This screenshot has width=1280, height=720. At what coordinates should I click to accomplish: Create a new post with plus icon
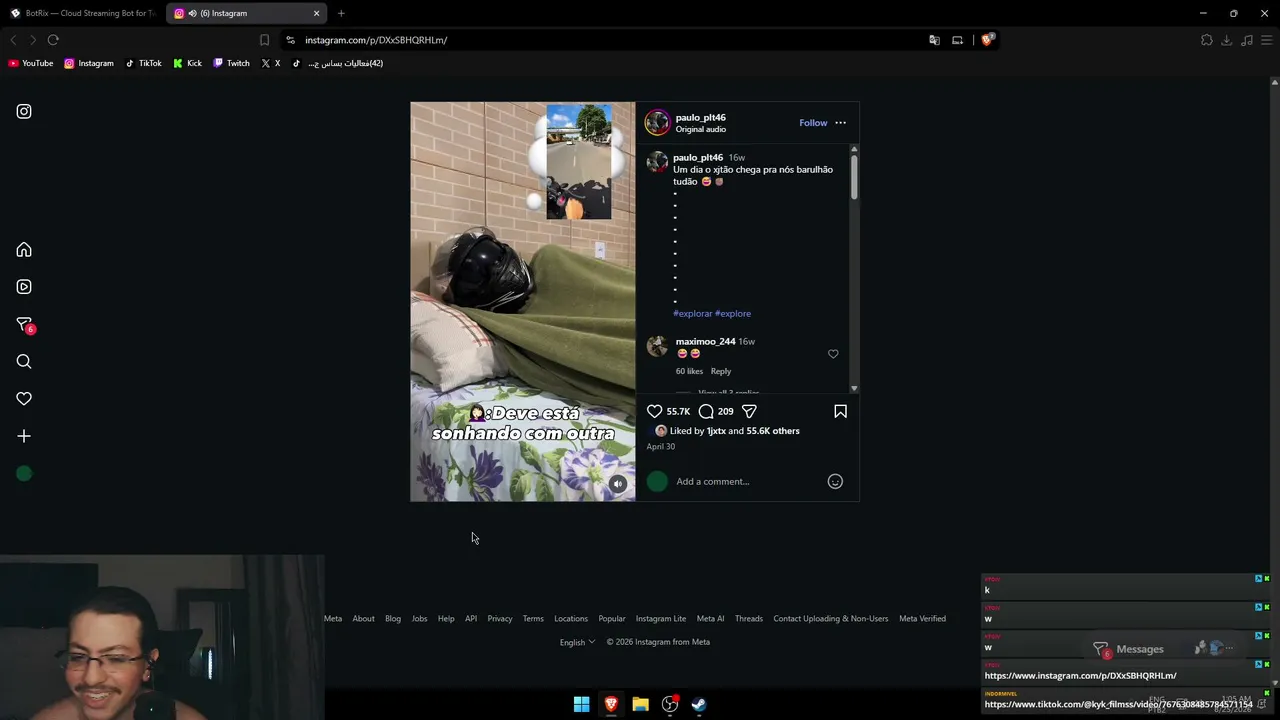pyautogui.click(x=24, y=436)
